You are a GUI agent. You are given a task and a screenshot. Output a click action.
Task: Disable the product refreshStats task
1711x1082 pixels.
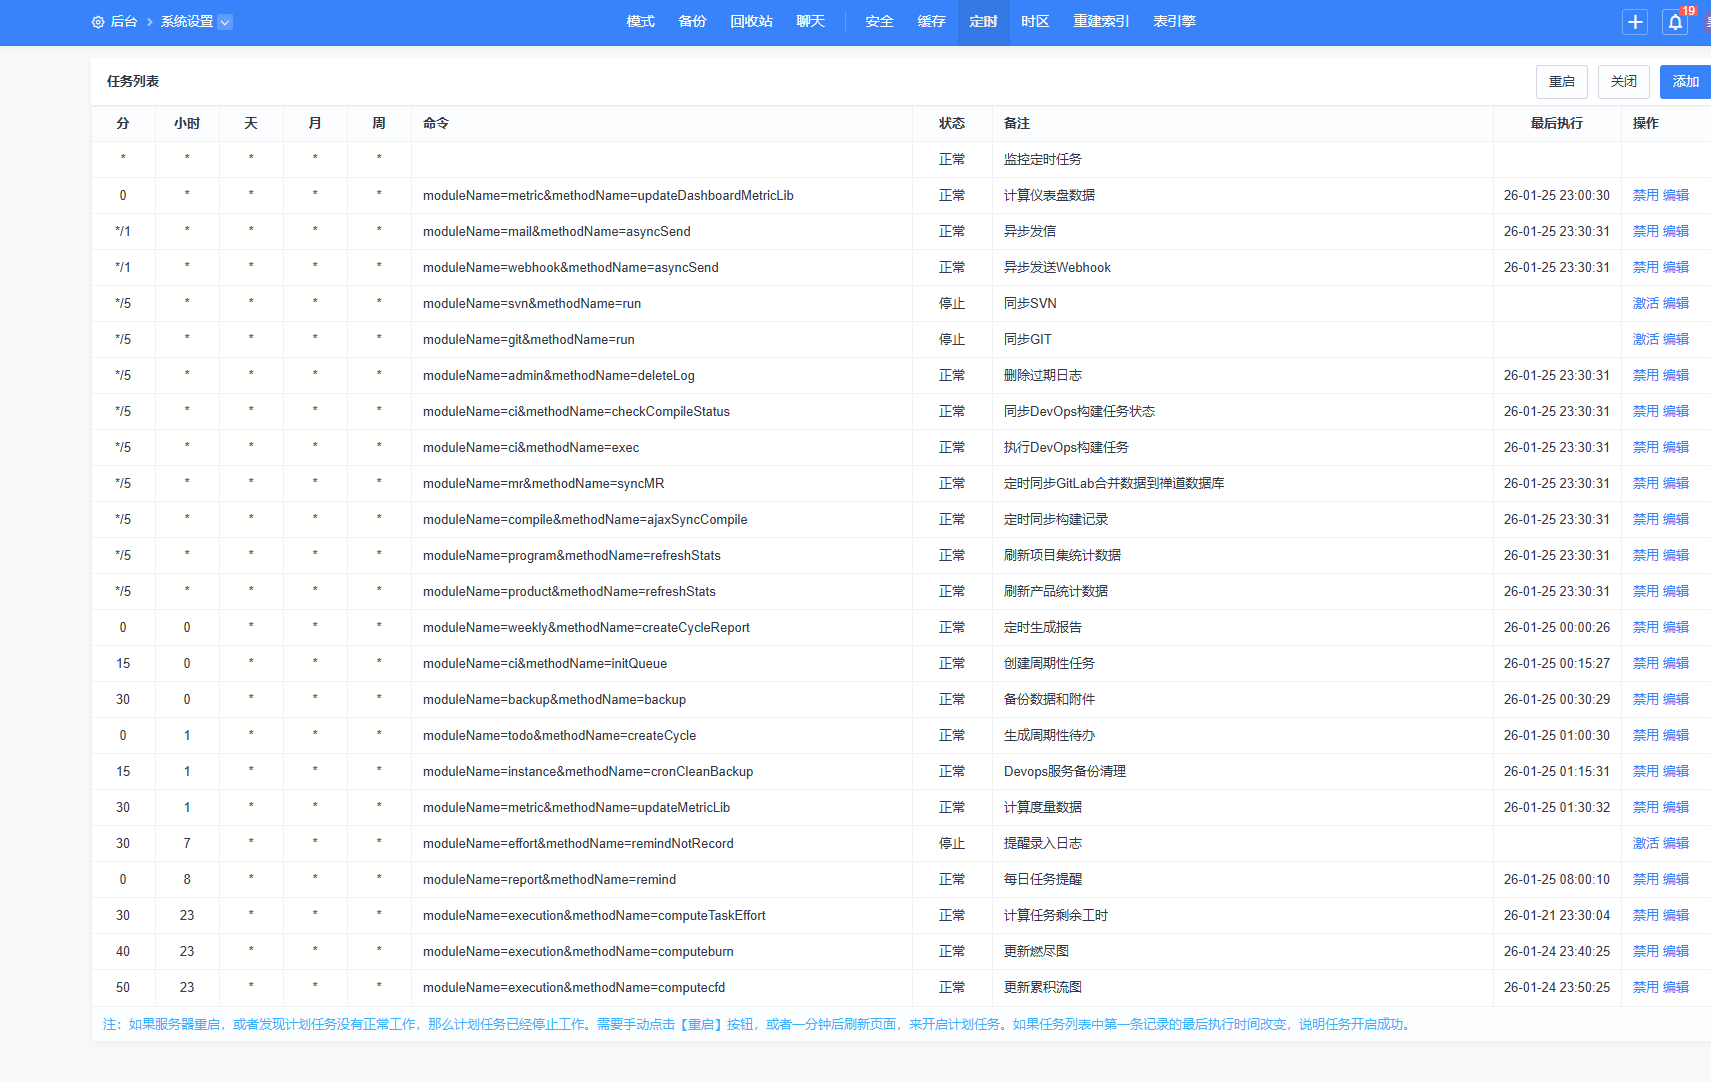tap(1646, 592)
